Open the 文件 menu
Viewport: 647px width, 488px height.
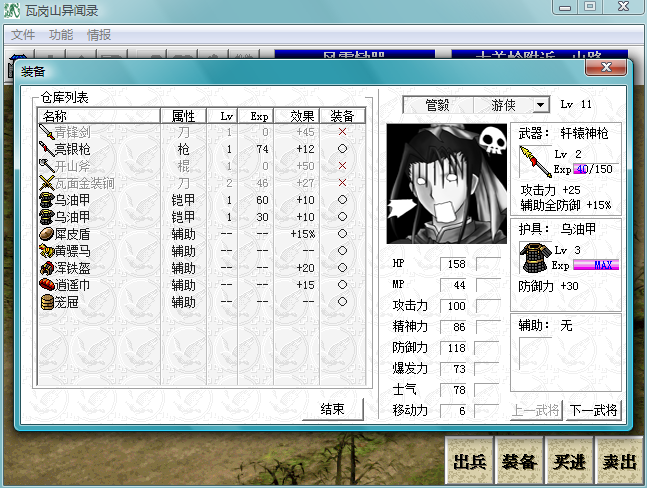[x=23, y=35]
